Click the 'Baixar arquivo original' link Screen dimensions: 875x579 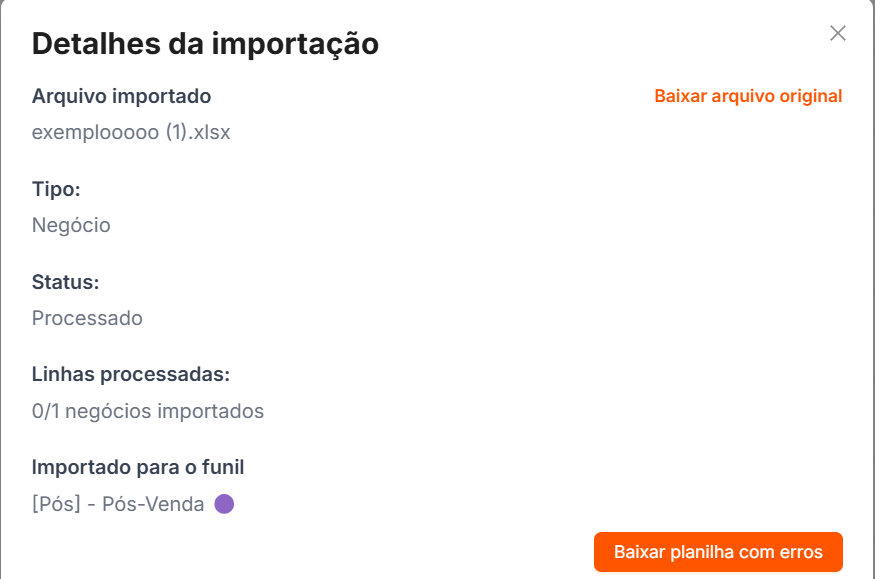point(748,96)
